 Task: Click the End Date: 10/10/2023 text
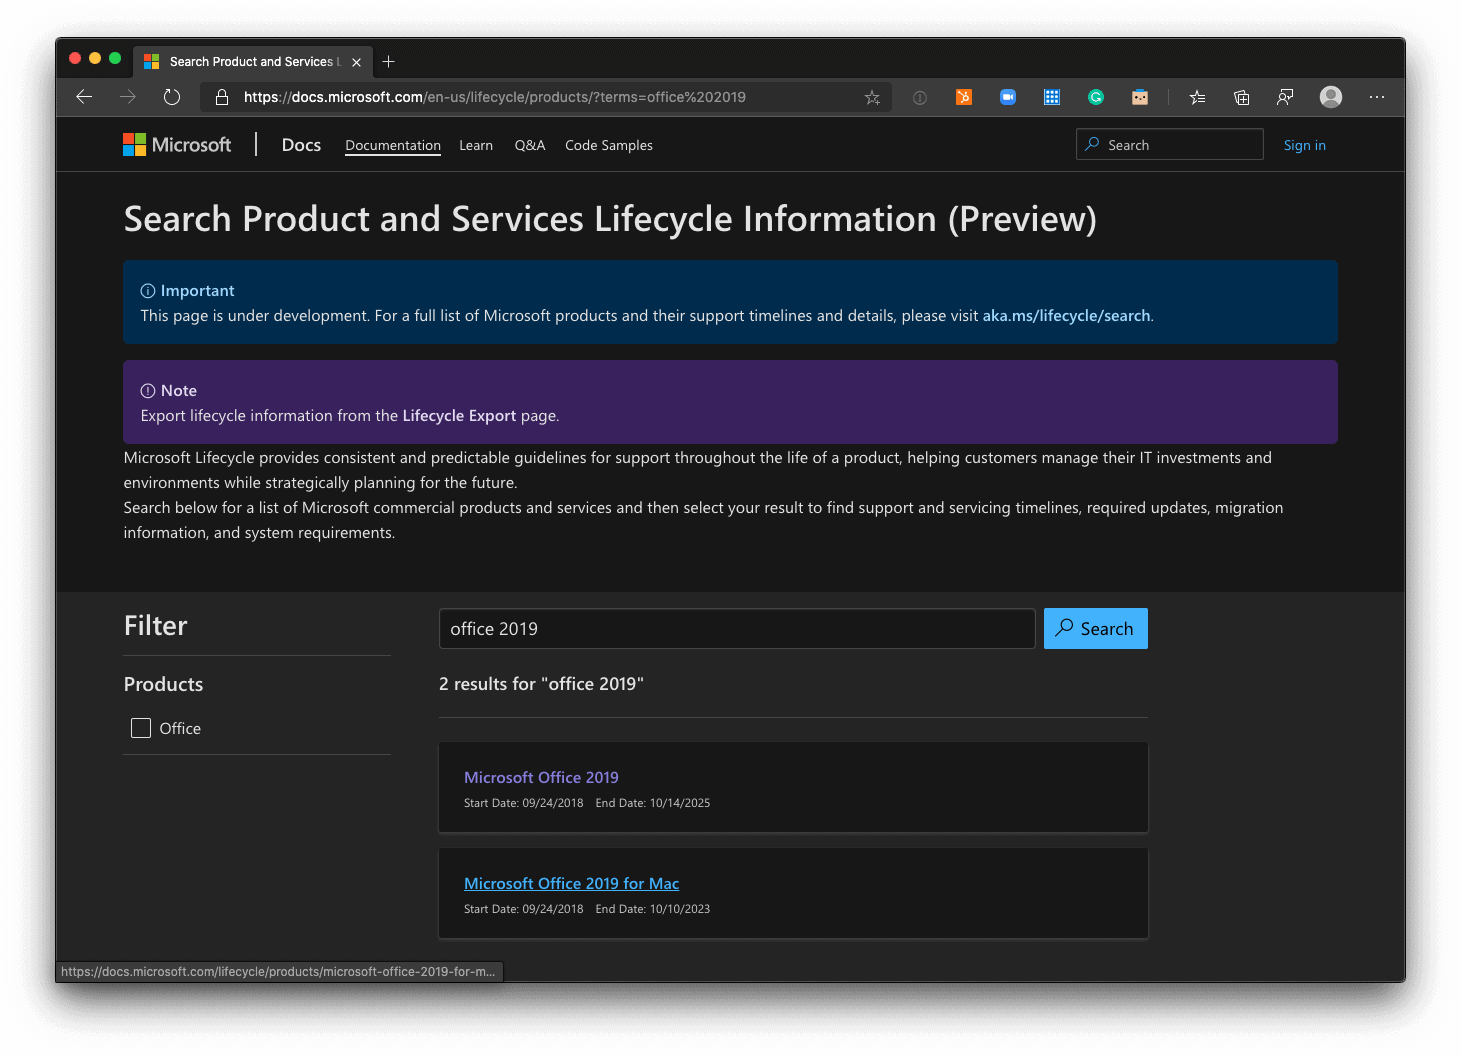pyautogui.click(x=653, y=909)
